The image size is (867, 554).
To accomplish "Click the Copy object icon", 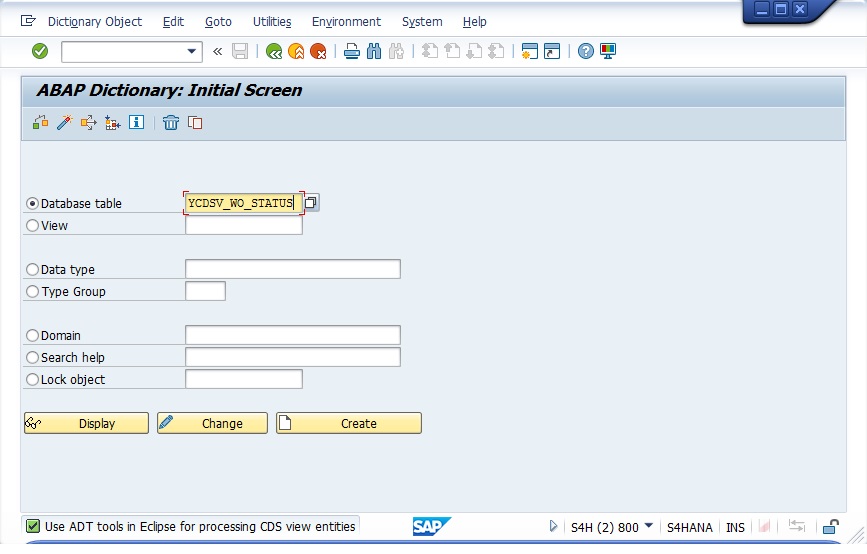I will 195,122.
